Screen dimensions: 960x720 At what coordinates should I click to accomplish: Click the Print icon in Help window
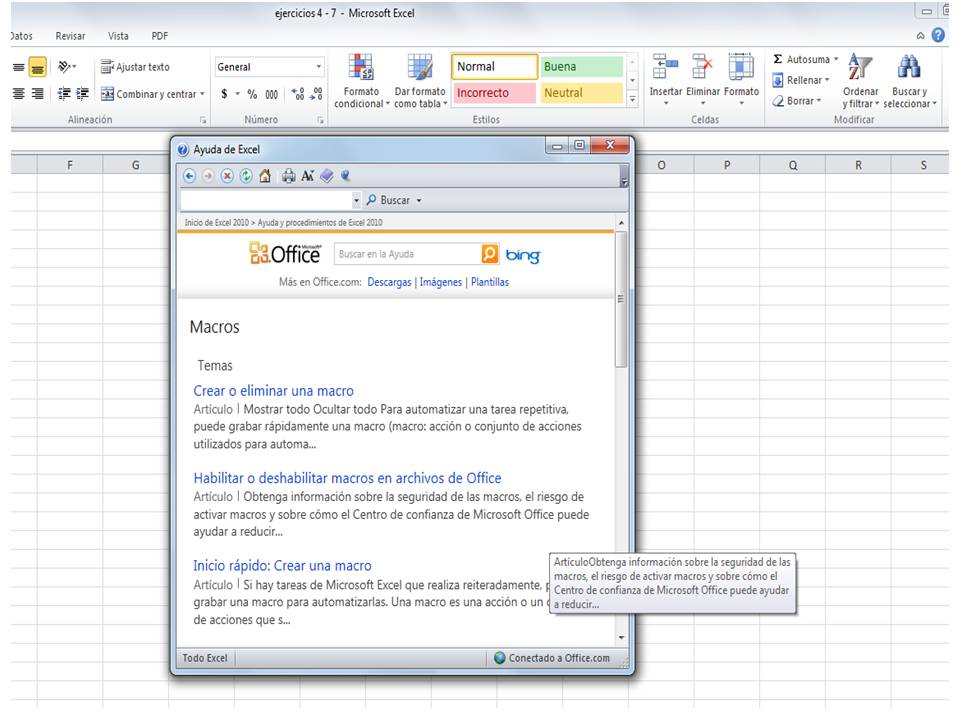(290, 175)
